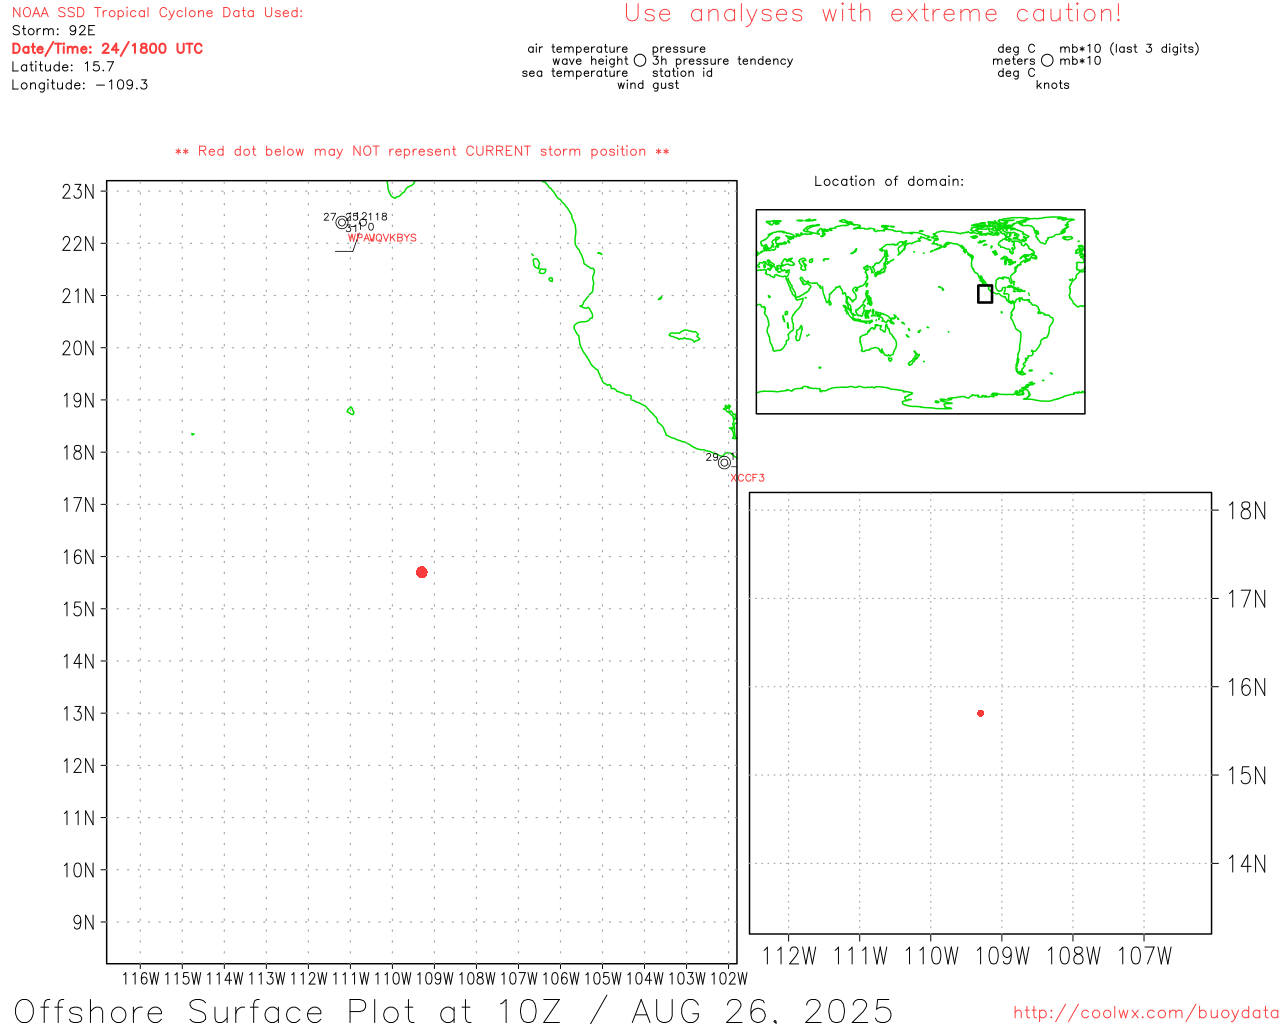
Task: Click the small green island near 19N 111W
Action: coord(350,410)
